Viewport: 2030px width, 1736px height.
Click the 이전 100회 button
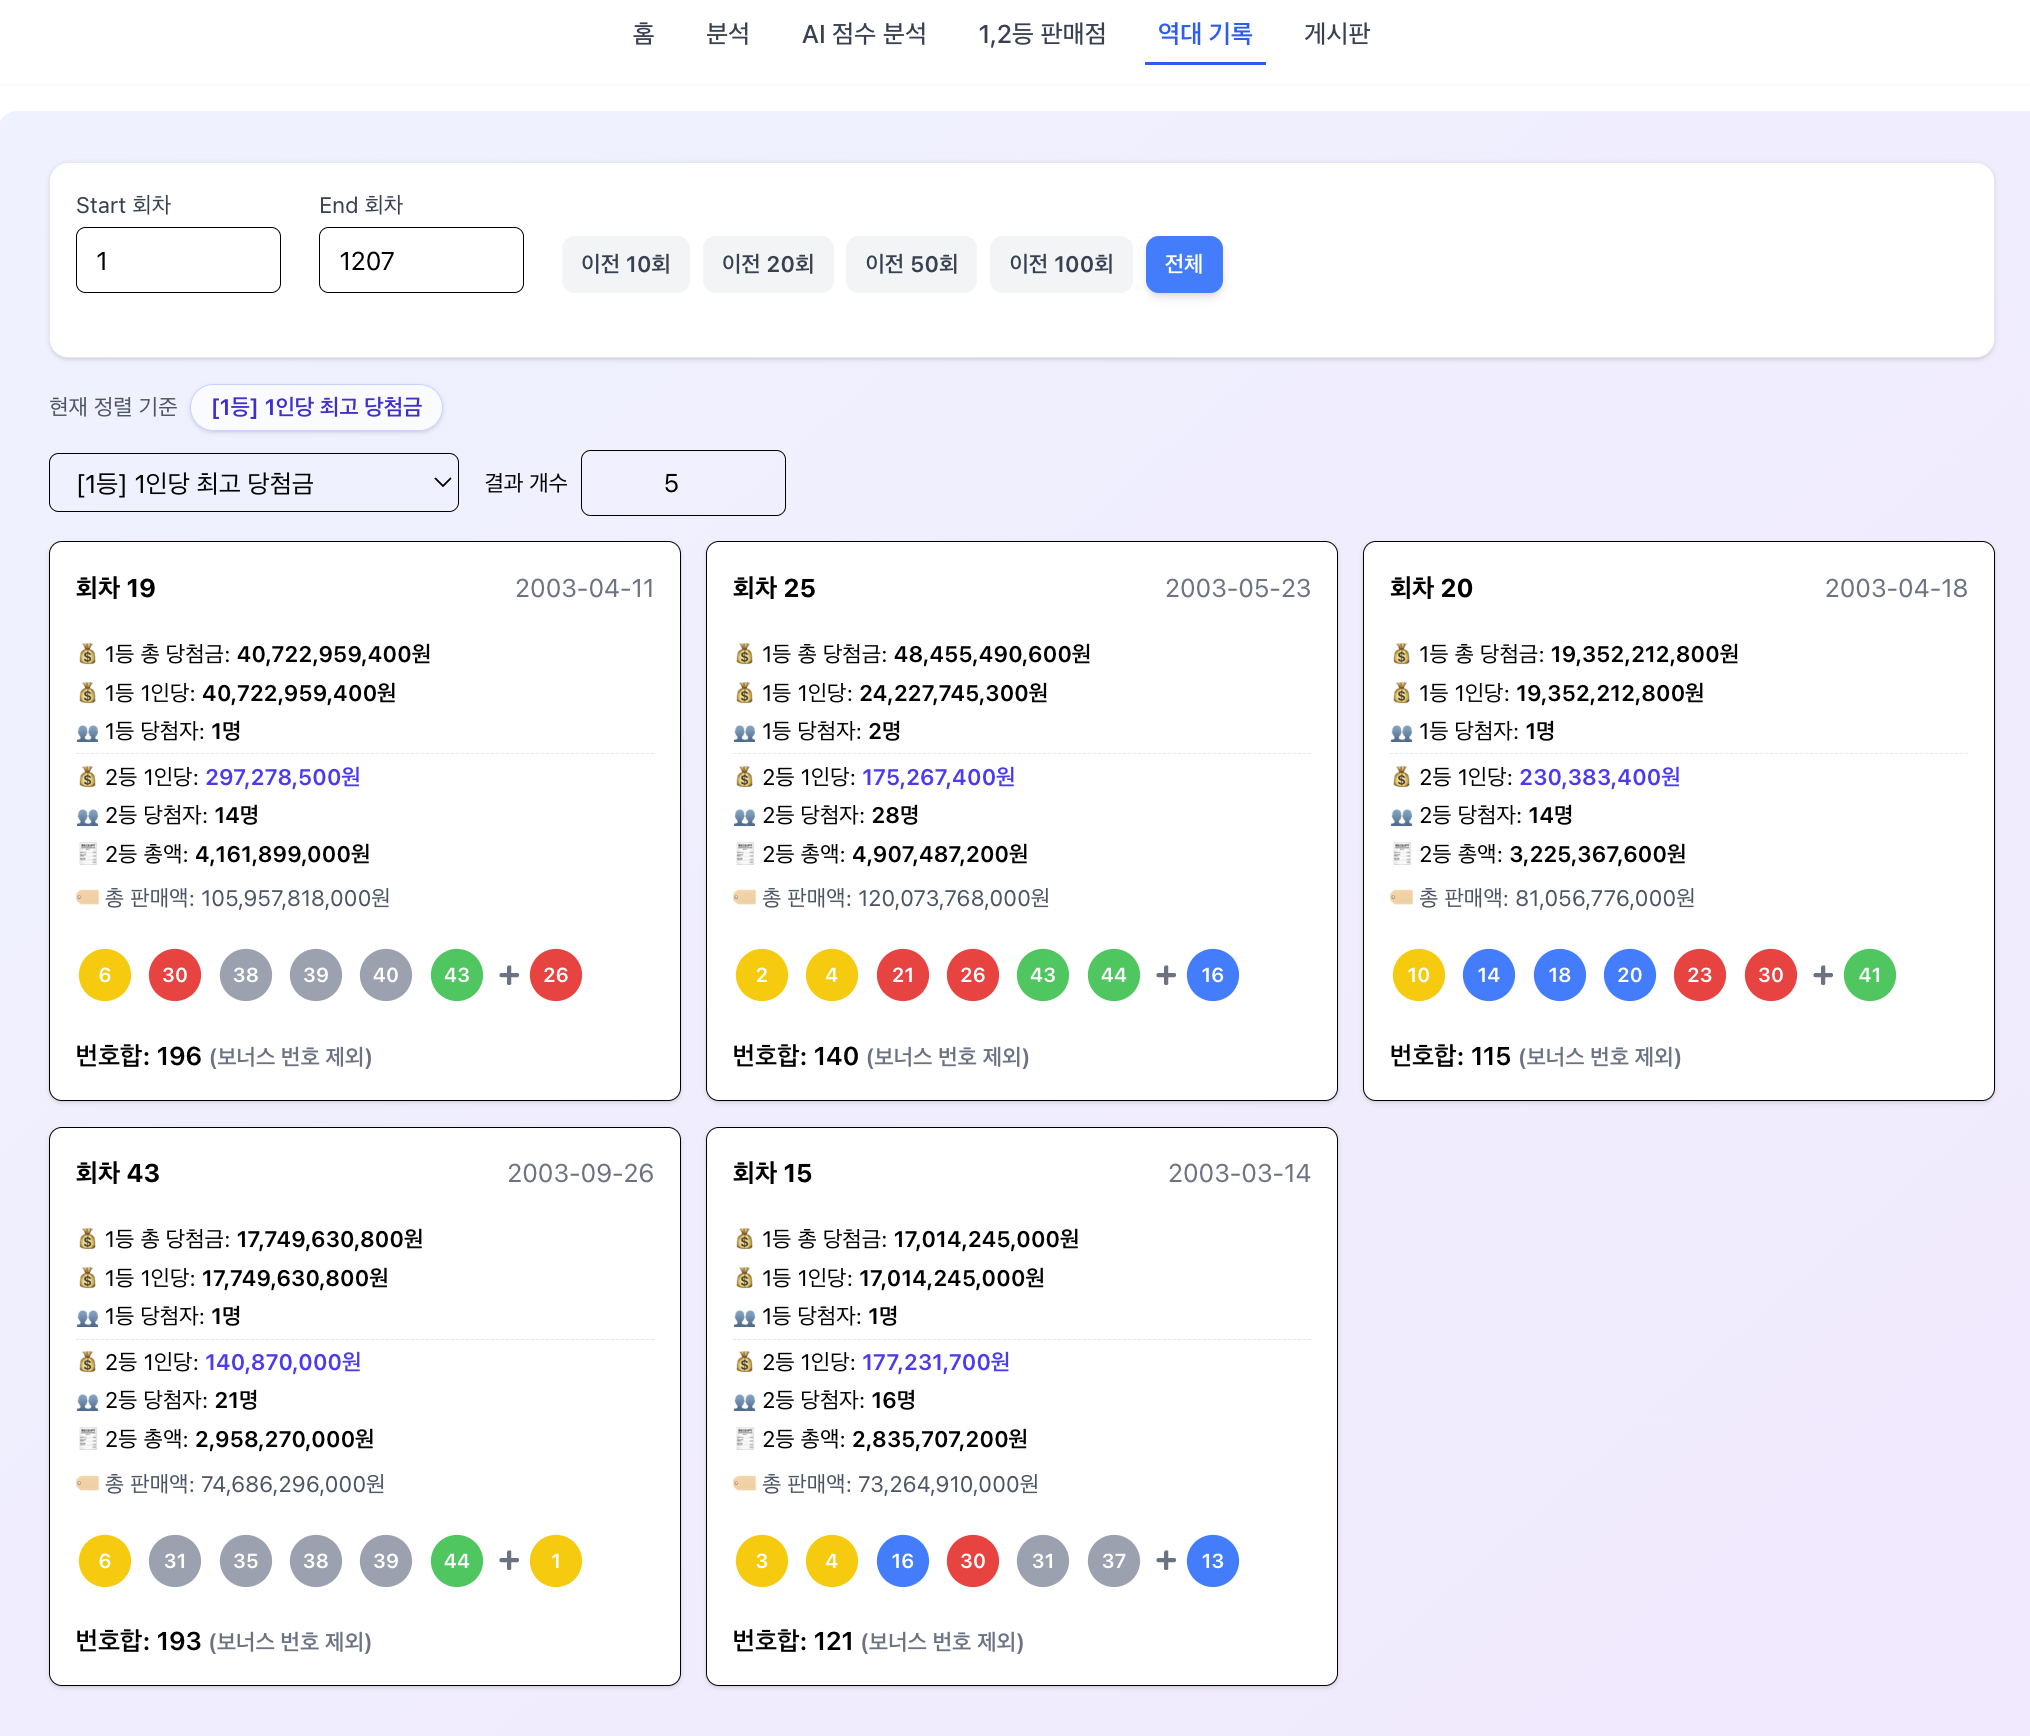(x=1061, y=264)
